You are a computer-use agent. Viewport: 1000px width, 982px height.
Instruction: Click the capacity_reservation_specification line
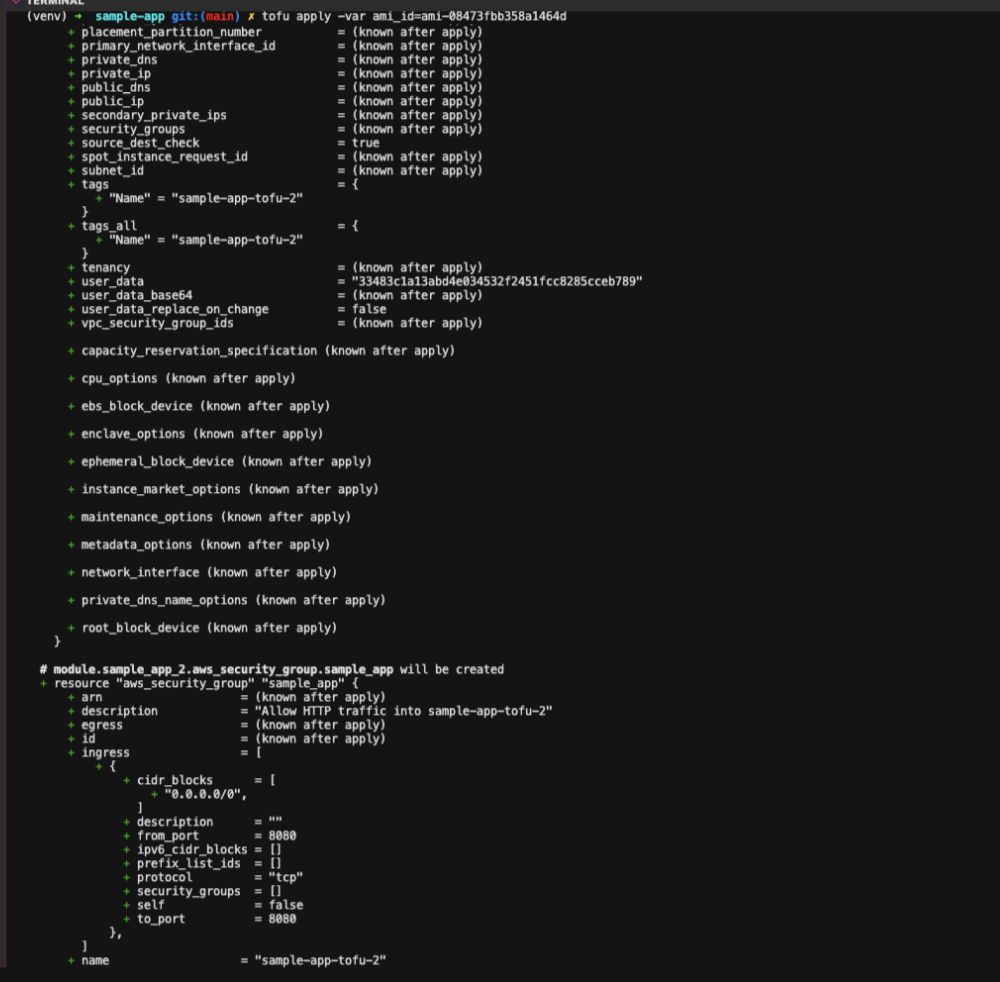click(x=267, y=351)
